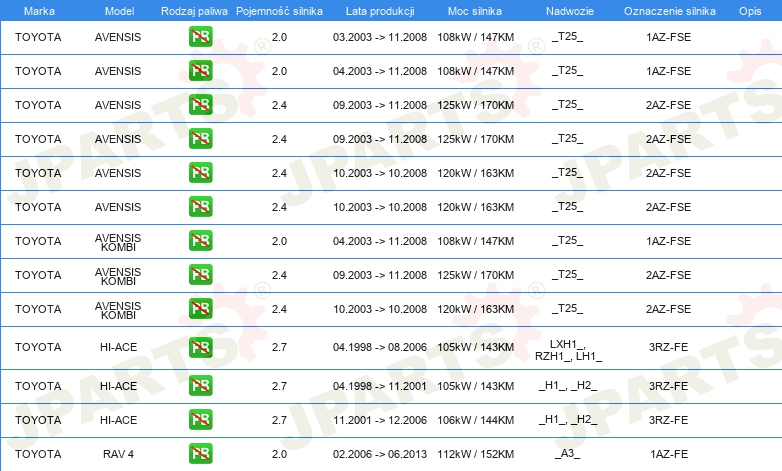This screenshot has height=471, width=782.
Task: Select the date range 04.1998 -> 08.2006
Action: tap(380, 347)
